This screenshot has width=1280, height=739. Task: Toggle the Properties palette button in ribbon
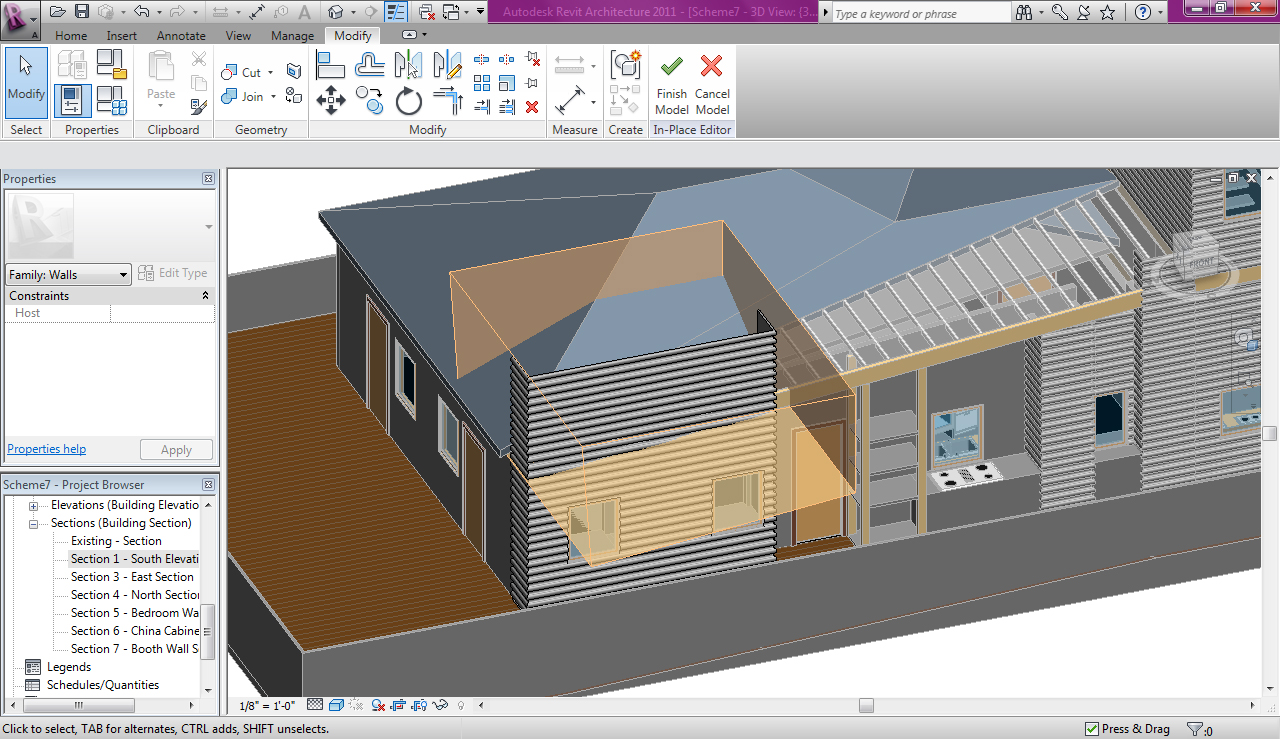click(72, 101)
